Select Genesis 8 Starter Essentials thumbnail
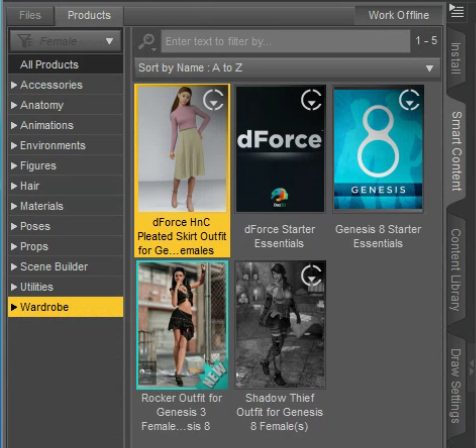 click(378, 149)
